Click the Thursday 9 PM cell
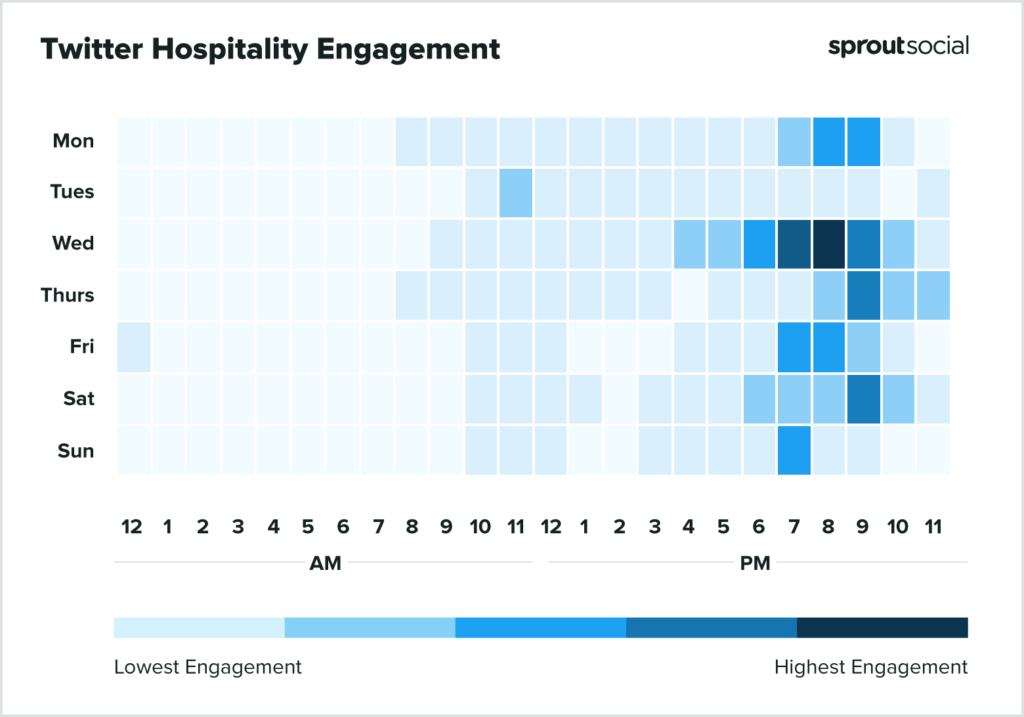This screenshot has height=717, width=1024. [864, 296]
